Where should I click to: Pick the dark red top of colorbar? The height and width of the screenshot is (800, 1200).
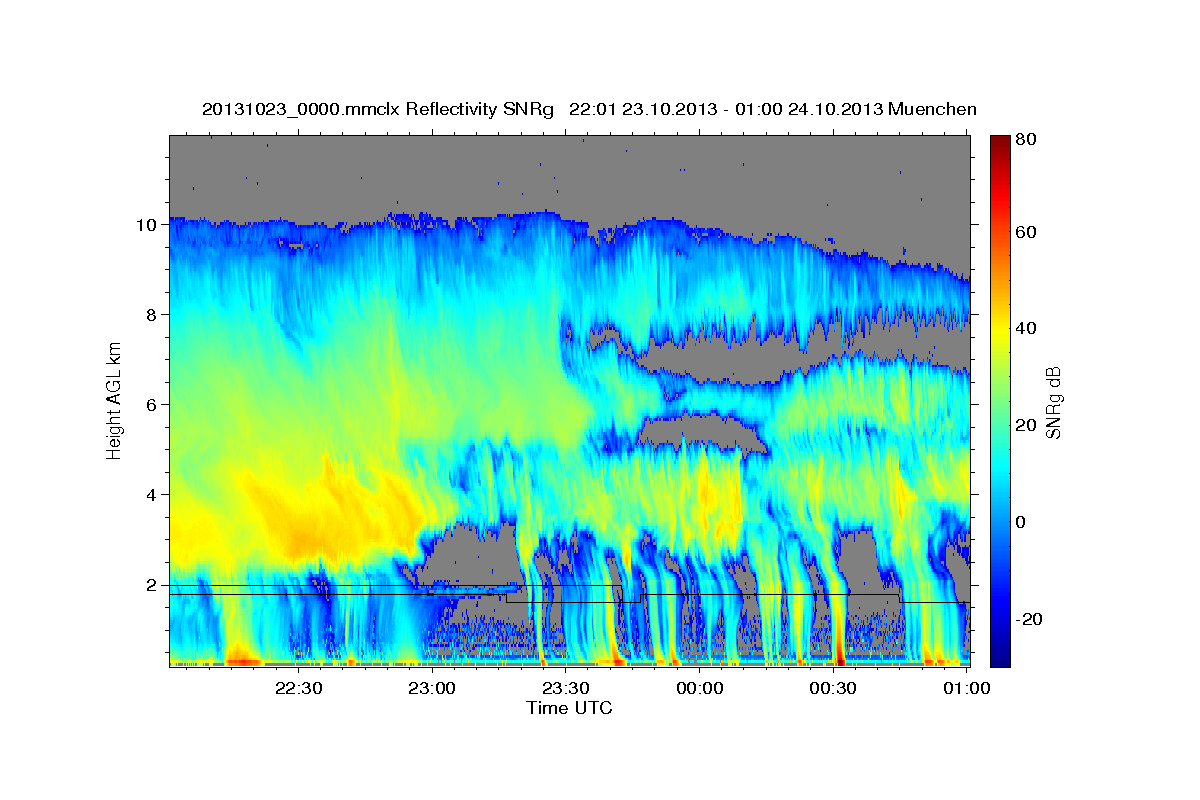1000,142
